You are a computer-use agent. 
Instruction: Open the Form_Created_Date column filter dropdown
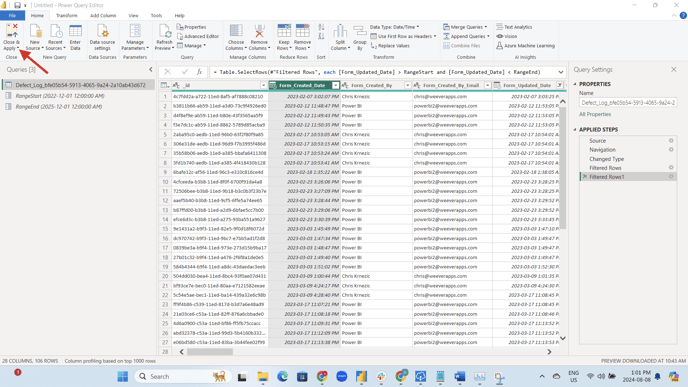click(x=336, y=85)
